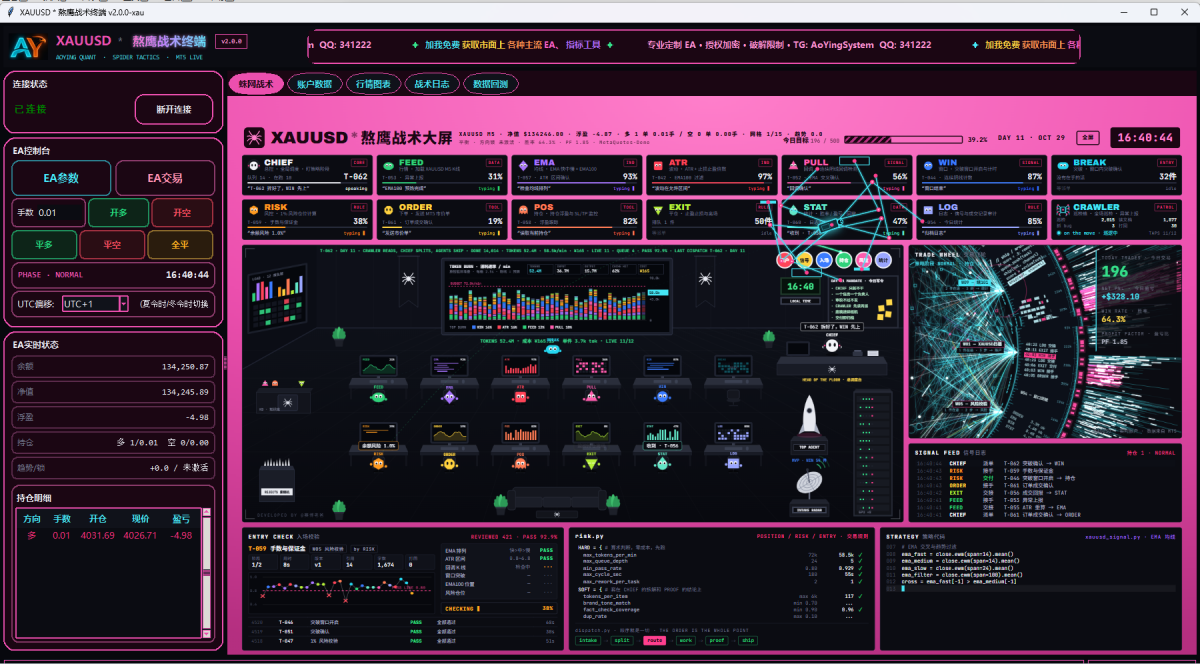
Task: Click the 39.2% daily target progress bar
Action: pos(905,140)
